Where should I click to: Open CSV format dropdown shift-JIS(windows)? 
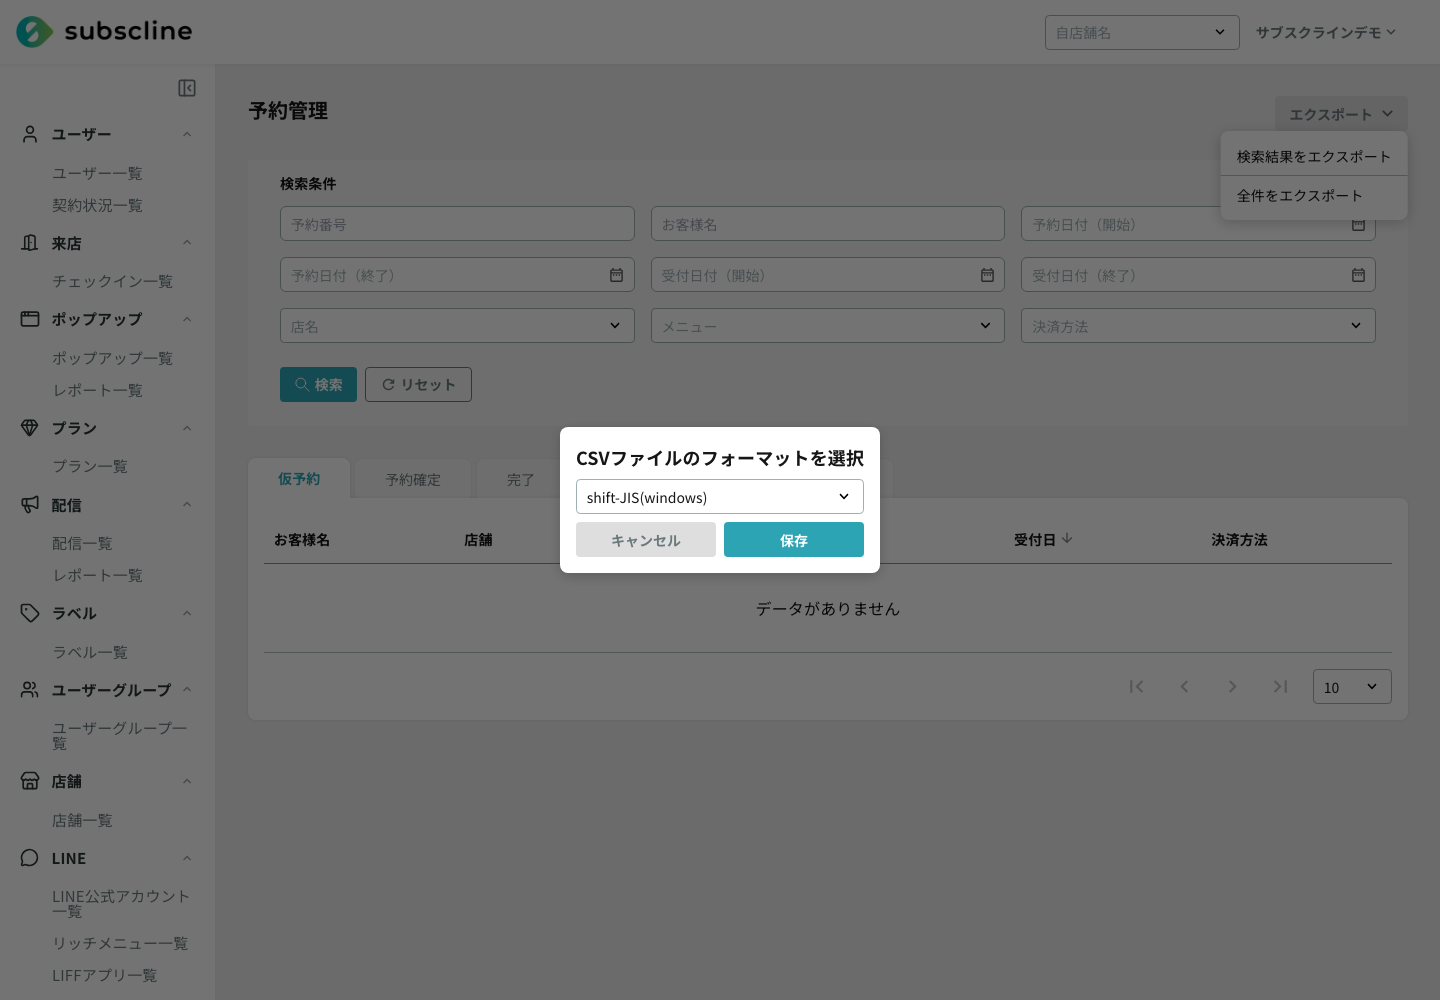(720, 497)
